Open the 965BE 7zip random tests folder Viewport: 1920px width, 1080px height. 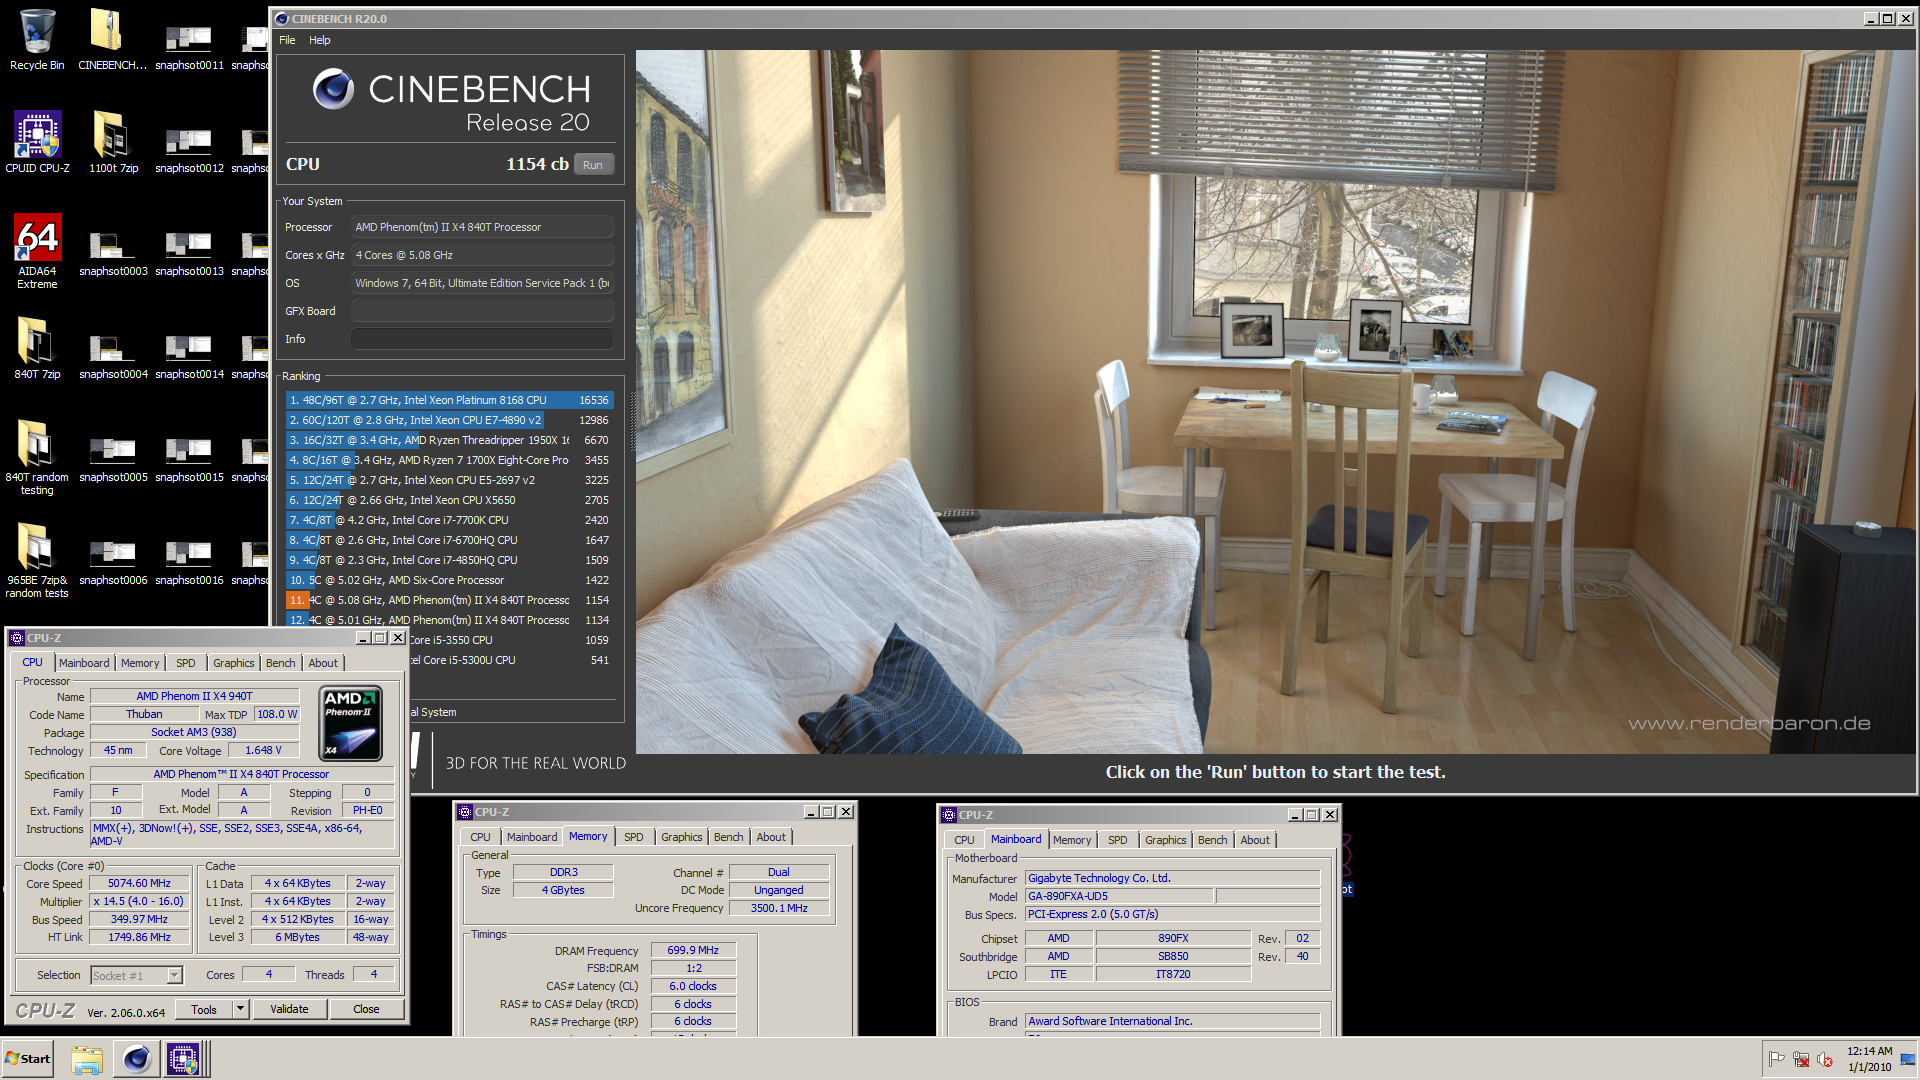tap(37, 560)
